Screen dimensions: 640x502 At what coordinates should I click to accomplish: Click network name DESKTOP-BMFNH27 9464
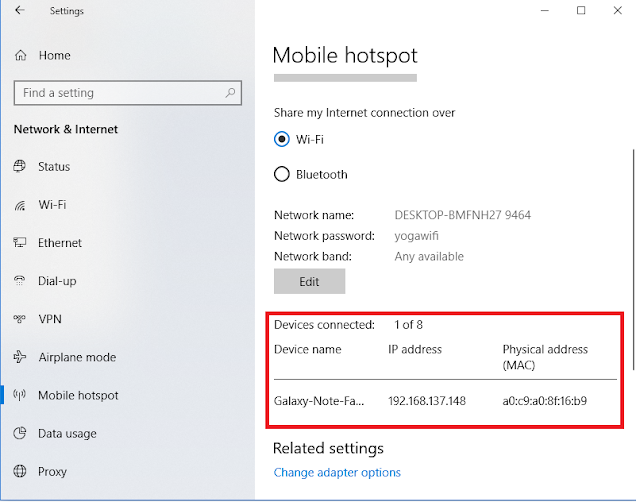[x=462, y=215]
